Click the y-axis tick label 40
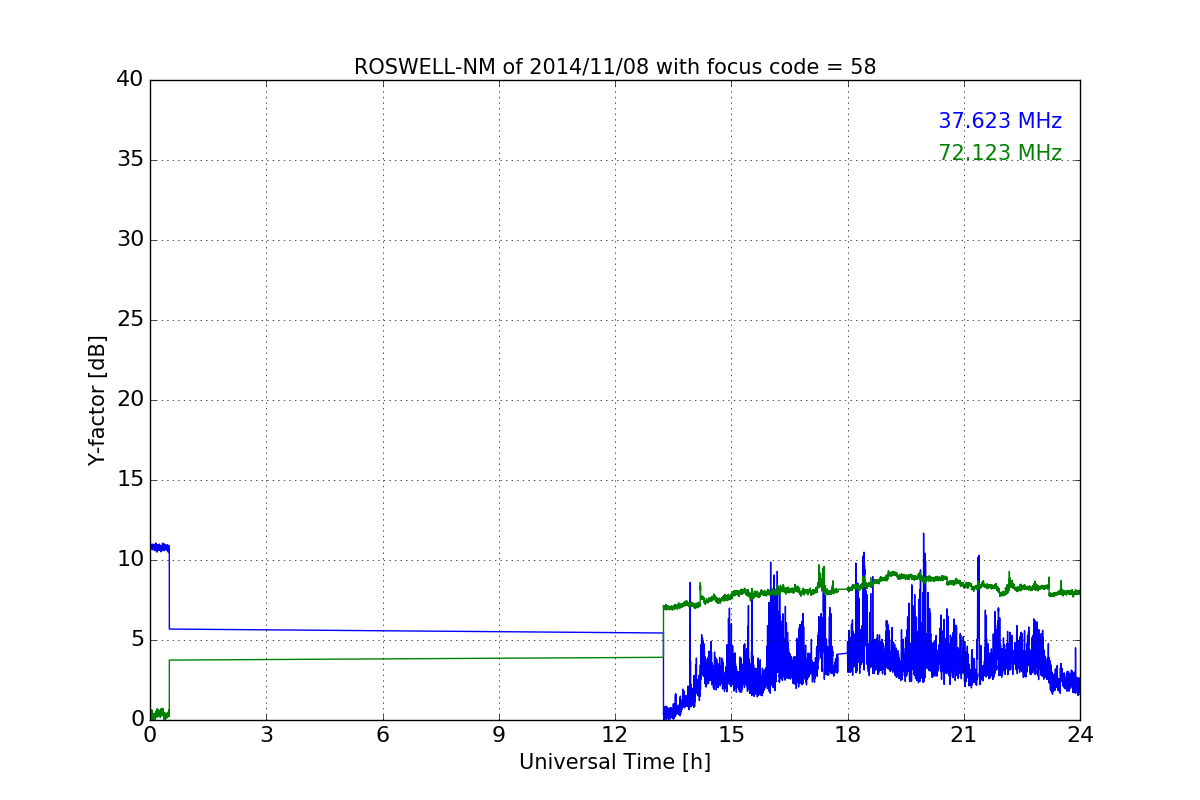Screen dimensions: 1200x800 click(130, 80)
